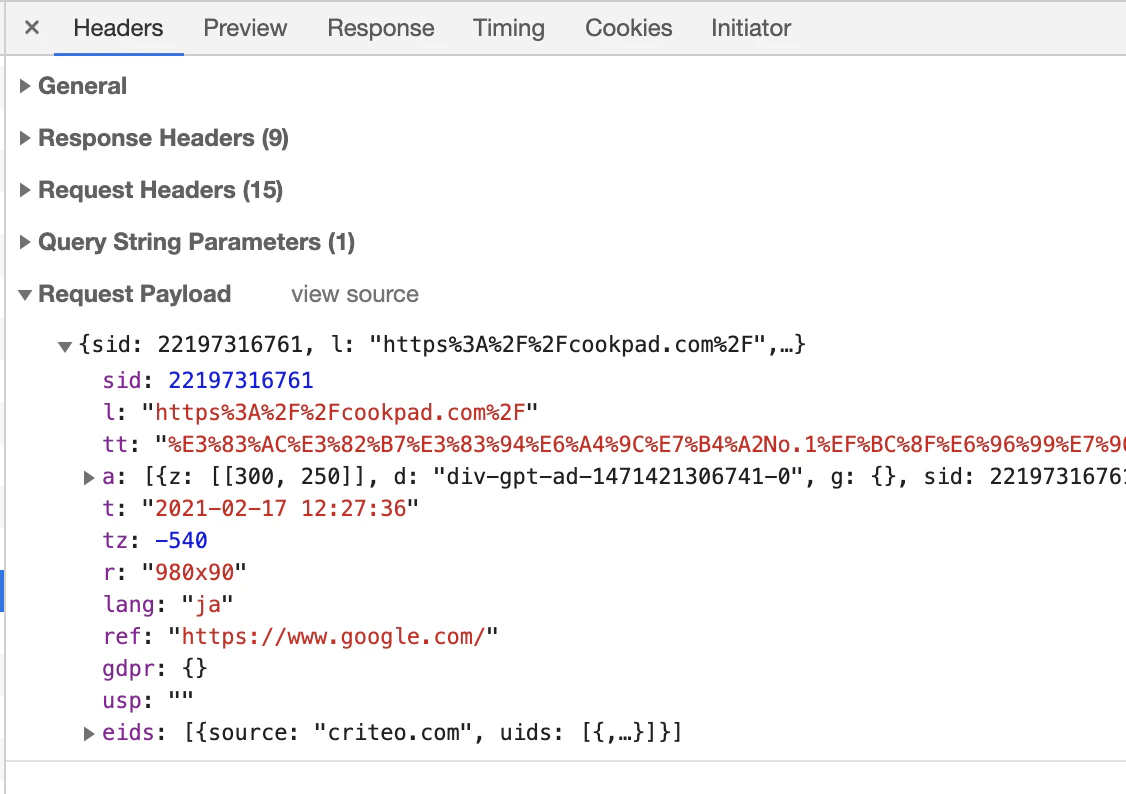Collapse the Request Payload section
Image resolution: width=1126 pixels, height=794 pixels.
click(25, 294)
